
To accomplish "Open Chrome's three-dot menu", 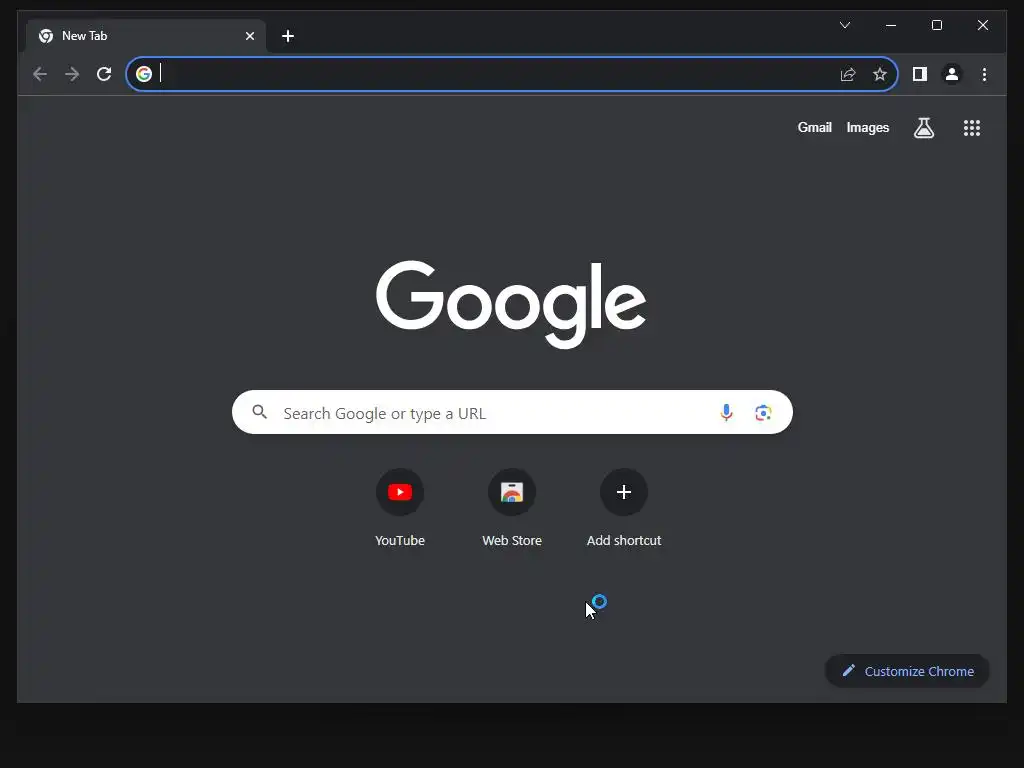I will click(984, 74).
